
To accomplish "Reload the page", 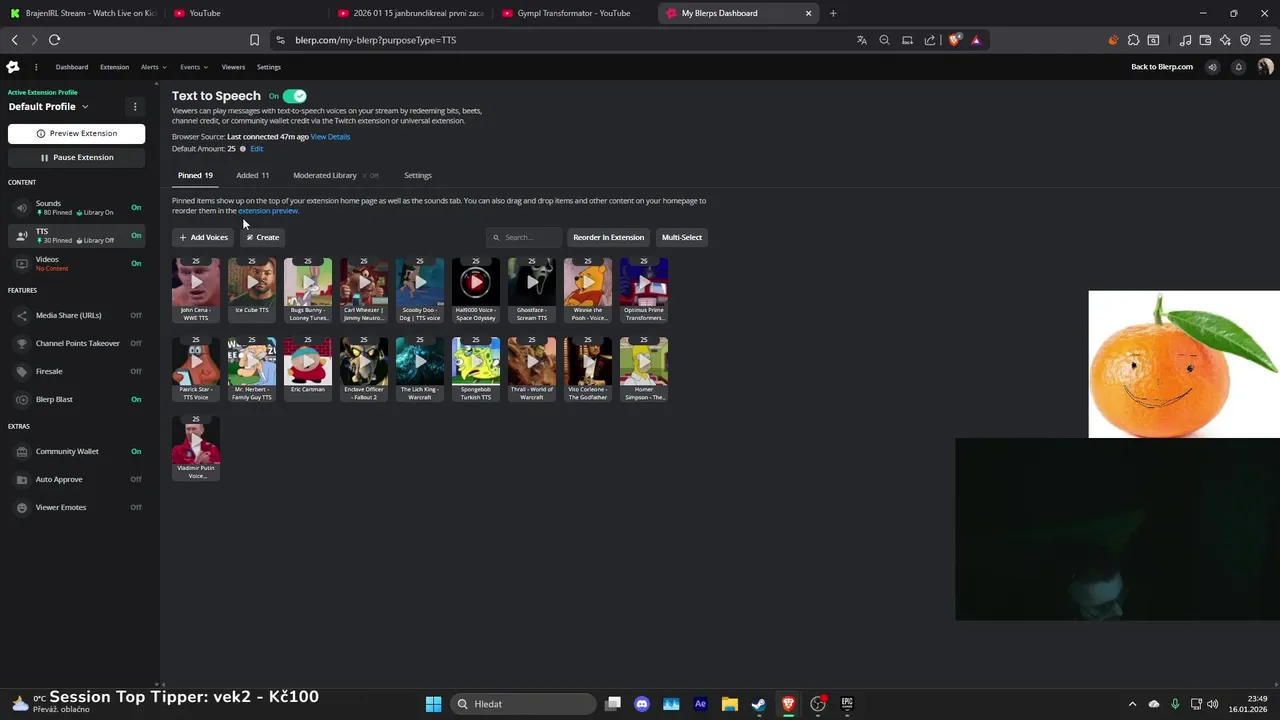I will pyautogui.click(x=54, y=40).
